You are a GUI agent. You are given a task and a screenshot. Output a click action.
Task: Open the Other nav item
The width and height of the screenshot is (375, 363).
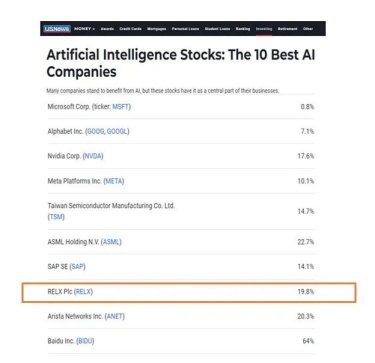pos(308,29)
